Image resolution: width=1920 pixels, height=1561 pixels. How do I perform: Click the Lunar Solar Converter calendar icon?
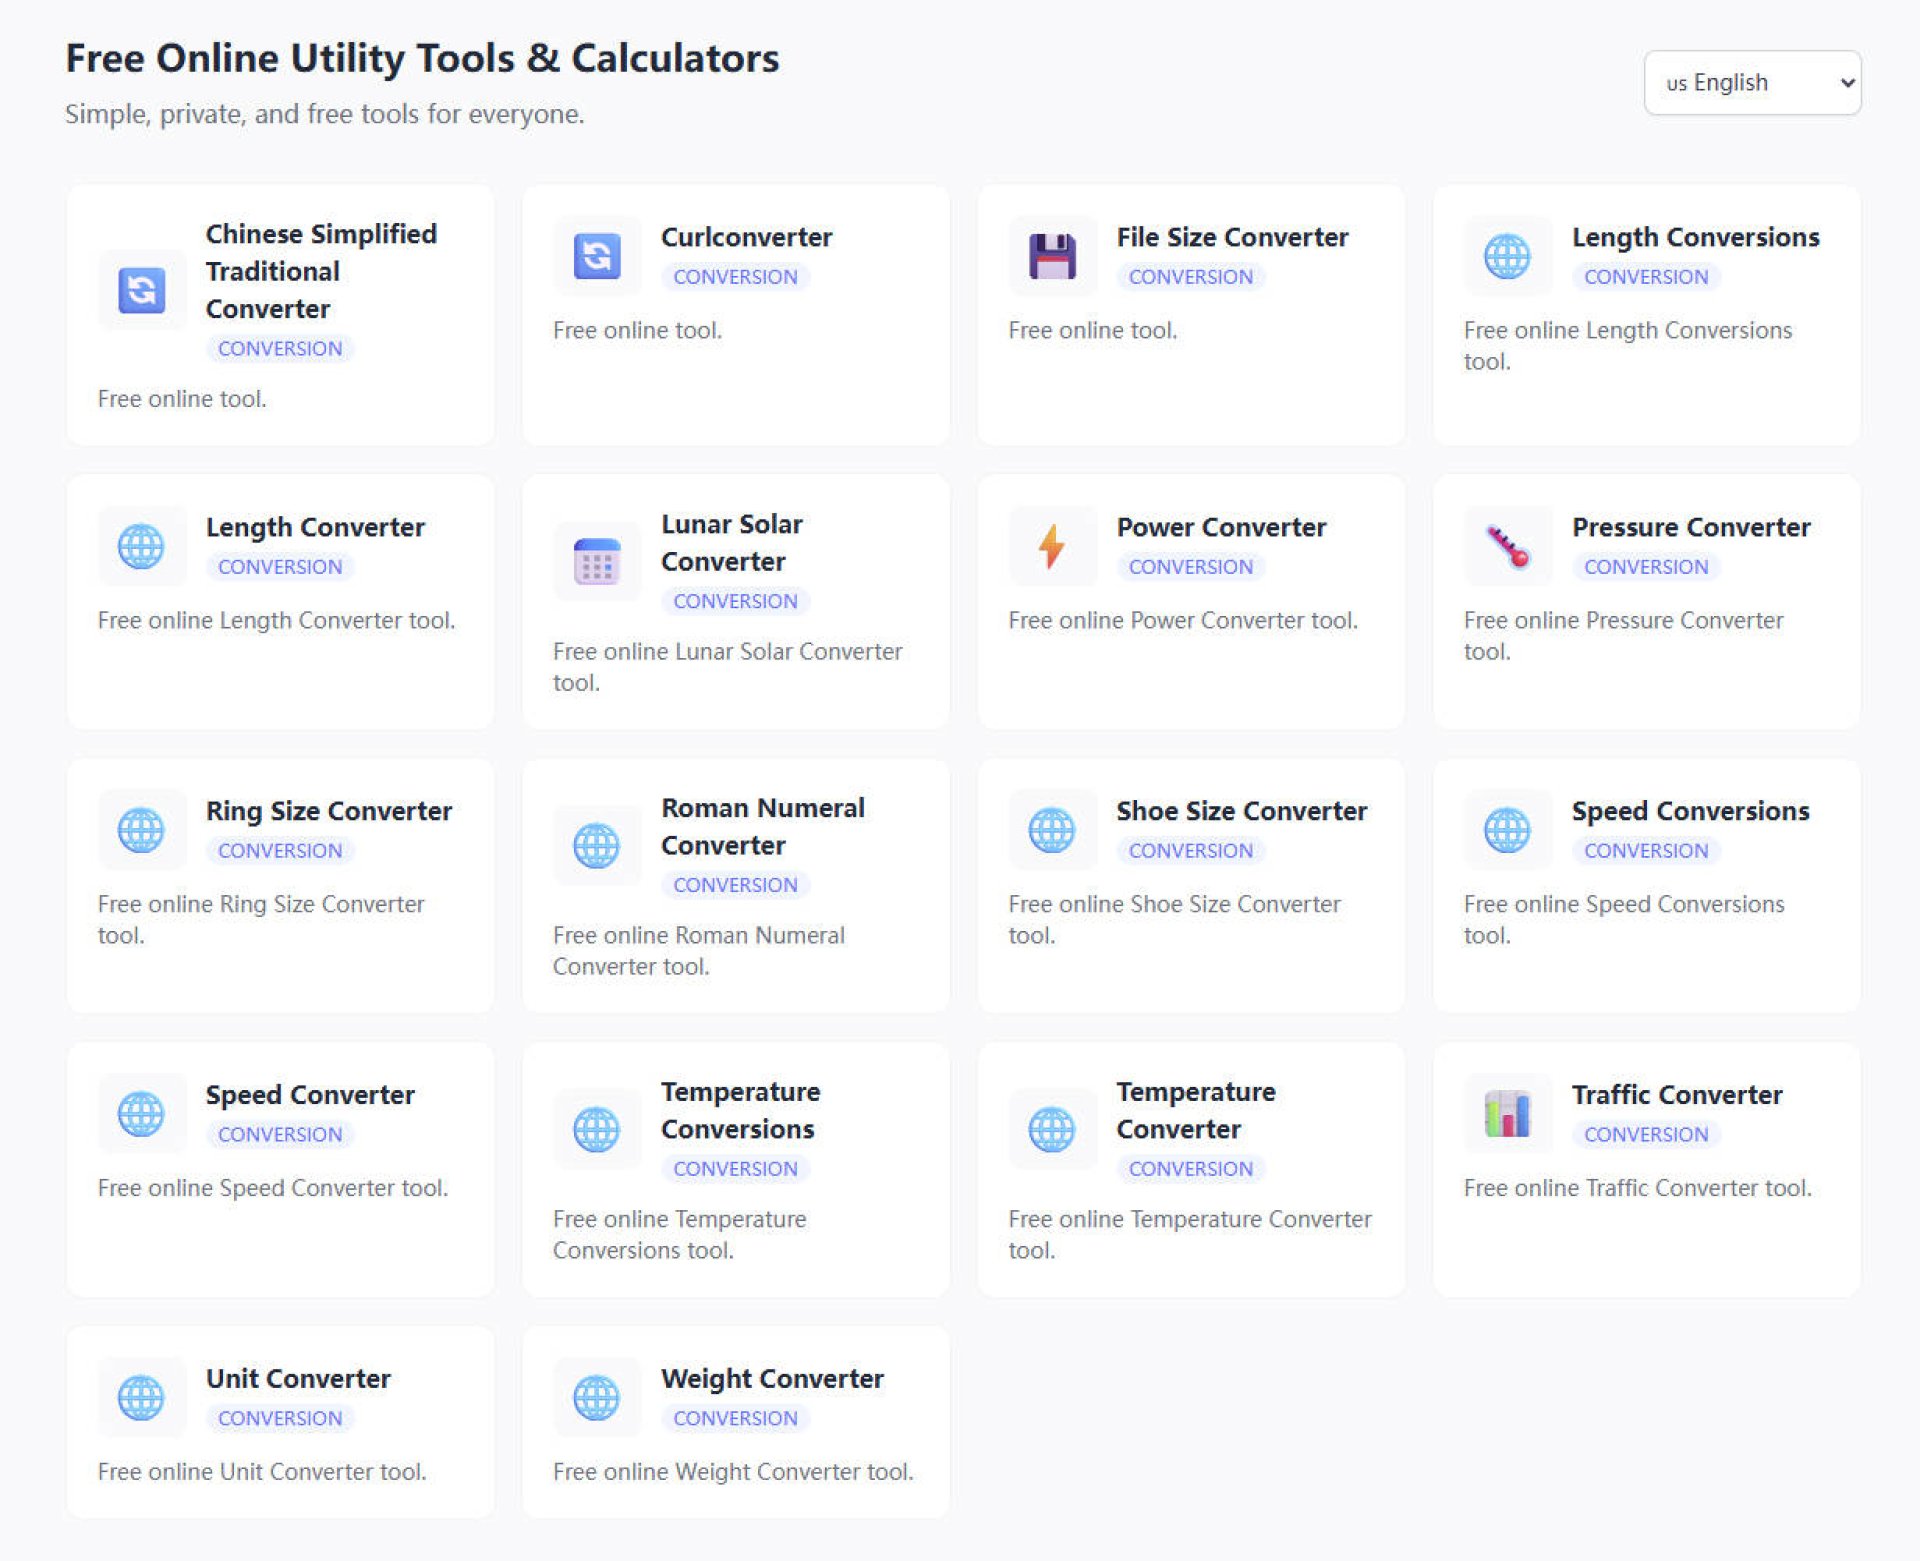[x=597, y=561]
